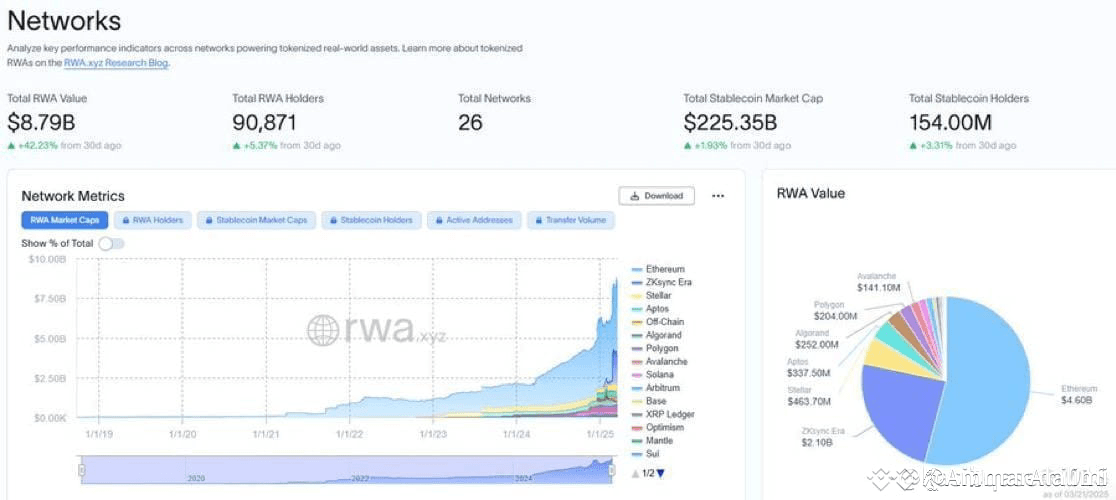Image resolution: width=1116 pixels, height=500 pixels.
Task: Toggle the Sui legend entry
Action: click(x=646, y=454)
